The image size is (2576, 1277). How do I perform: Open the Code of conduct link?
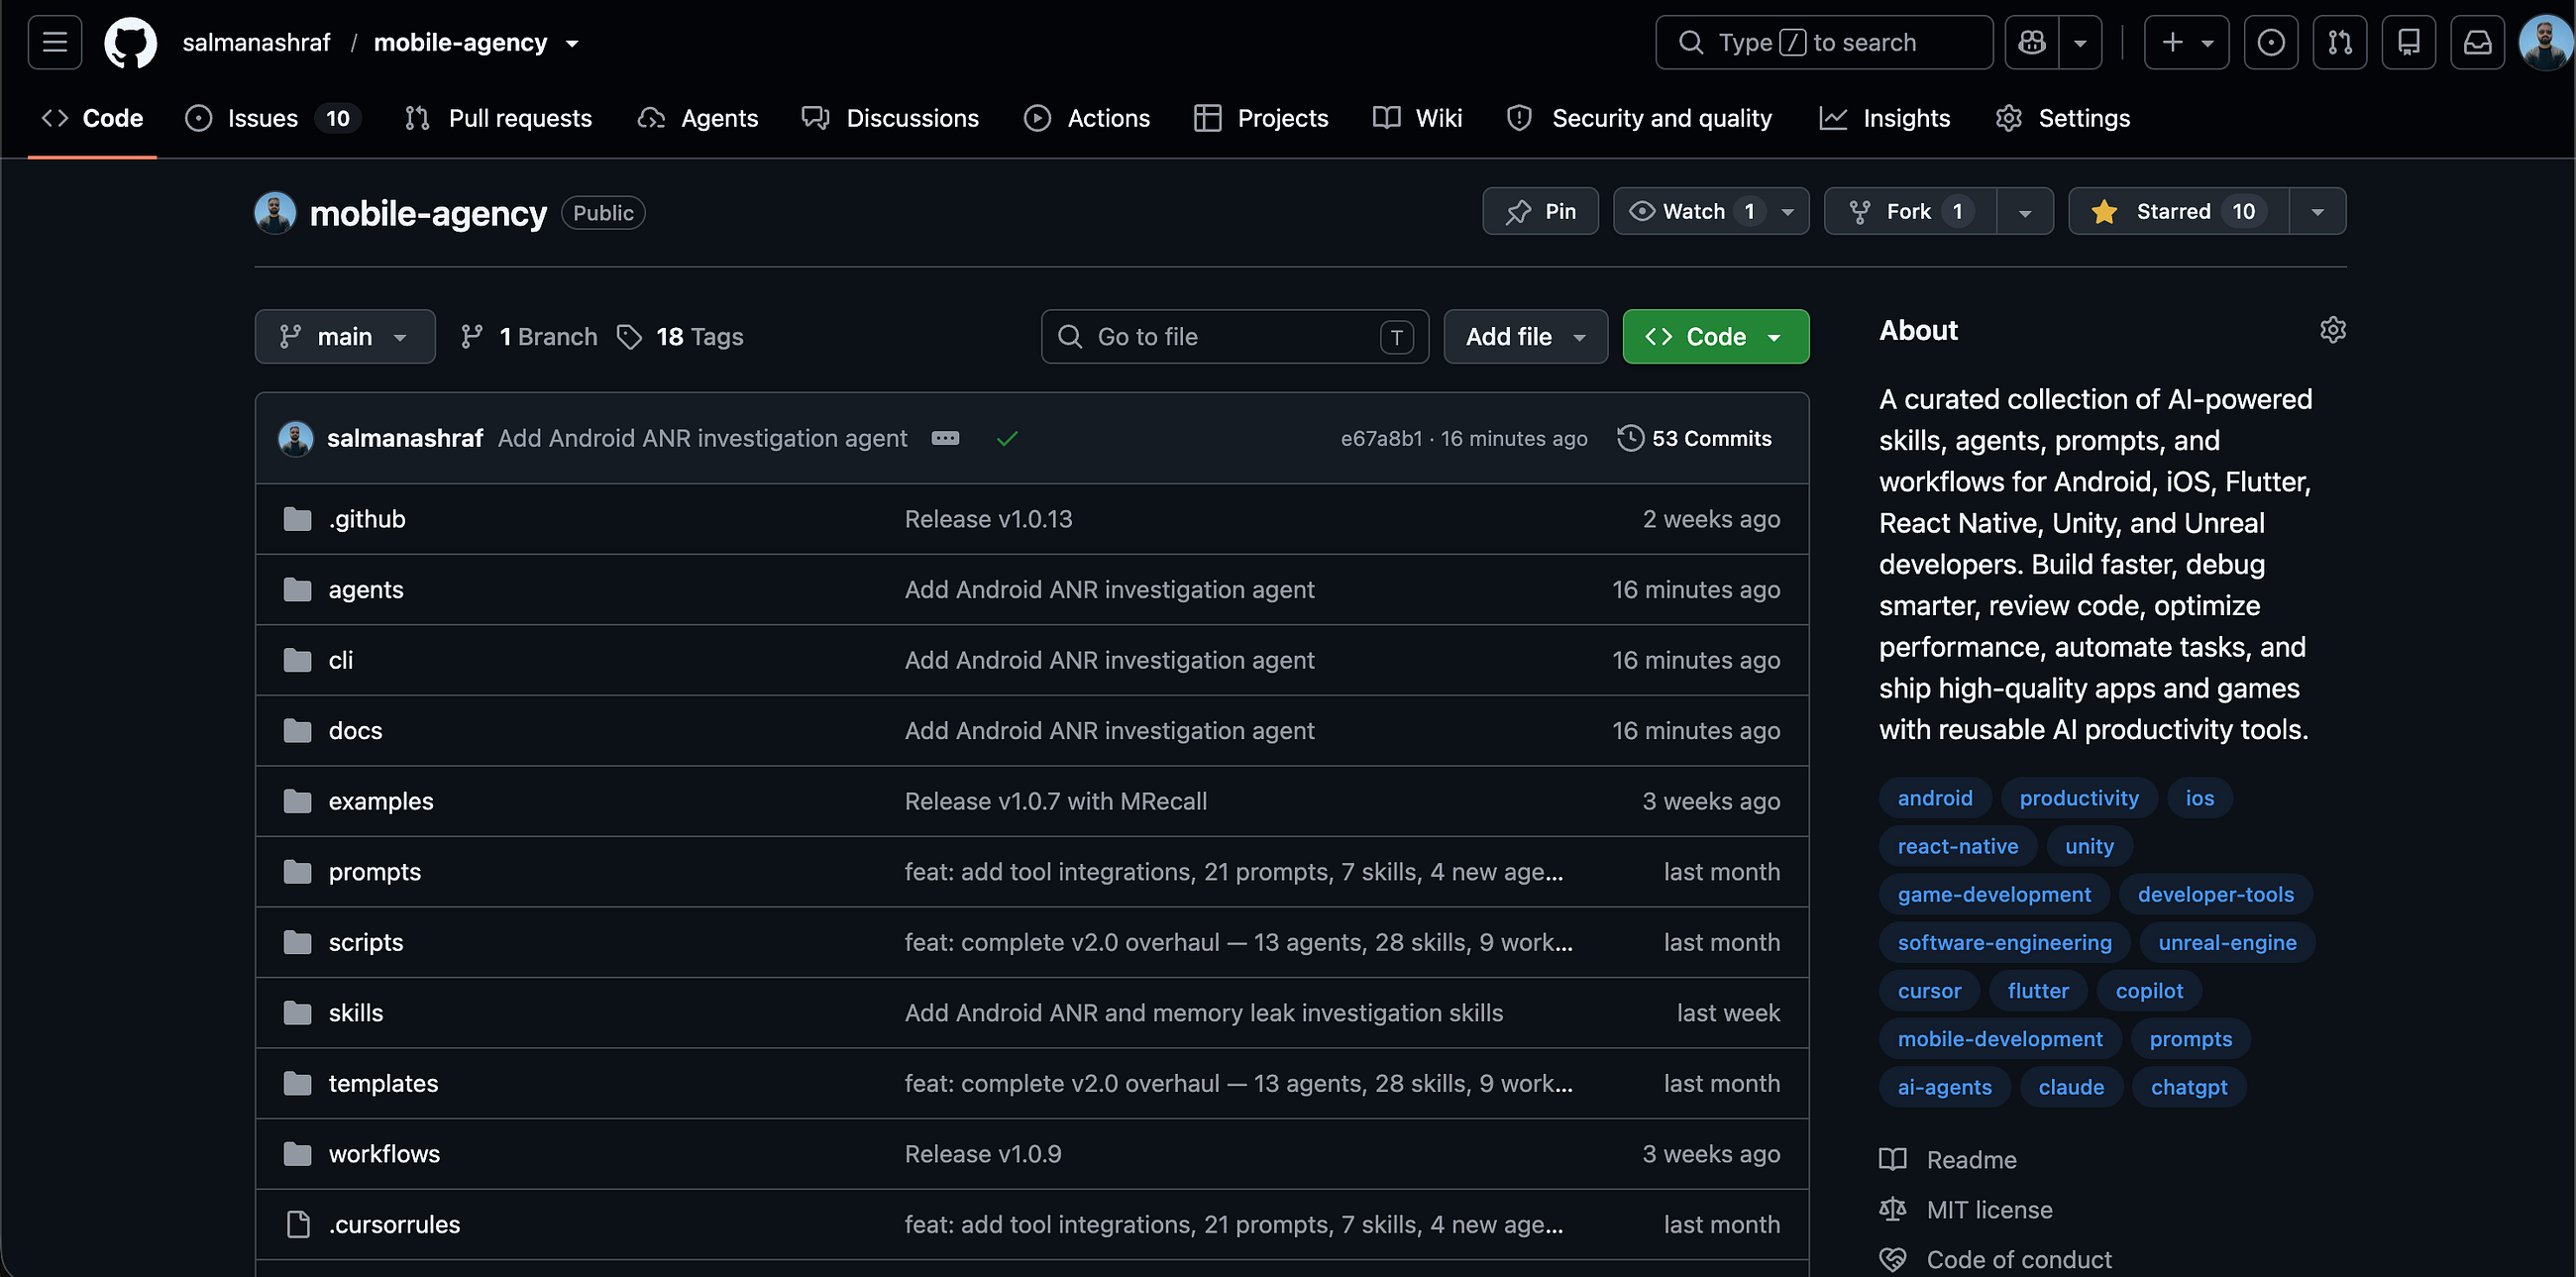tap(1996, 1260)
